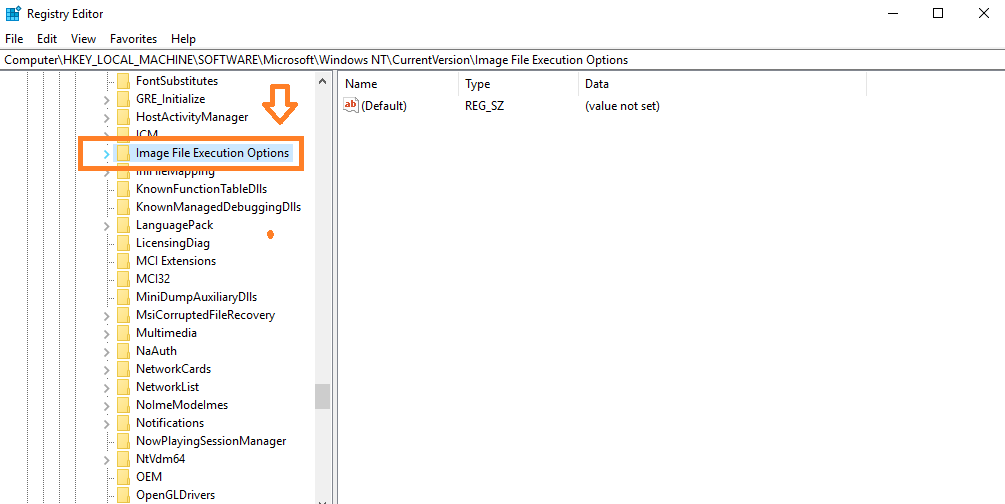Click the MCI32 folder icon

[x=123, y=279]
